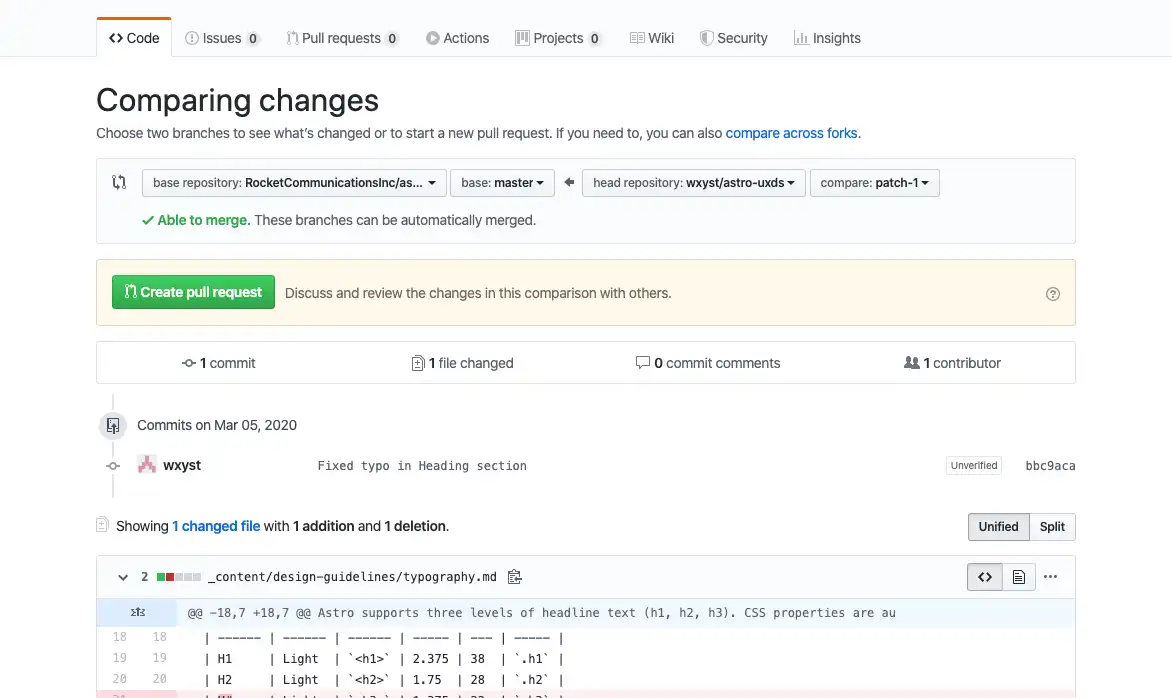Viewport: 1172px width, 698px height.
Task: Open the compare: patch-1 dropdown
Action: click(x=874, y=183)
